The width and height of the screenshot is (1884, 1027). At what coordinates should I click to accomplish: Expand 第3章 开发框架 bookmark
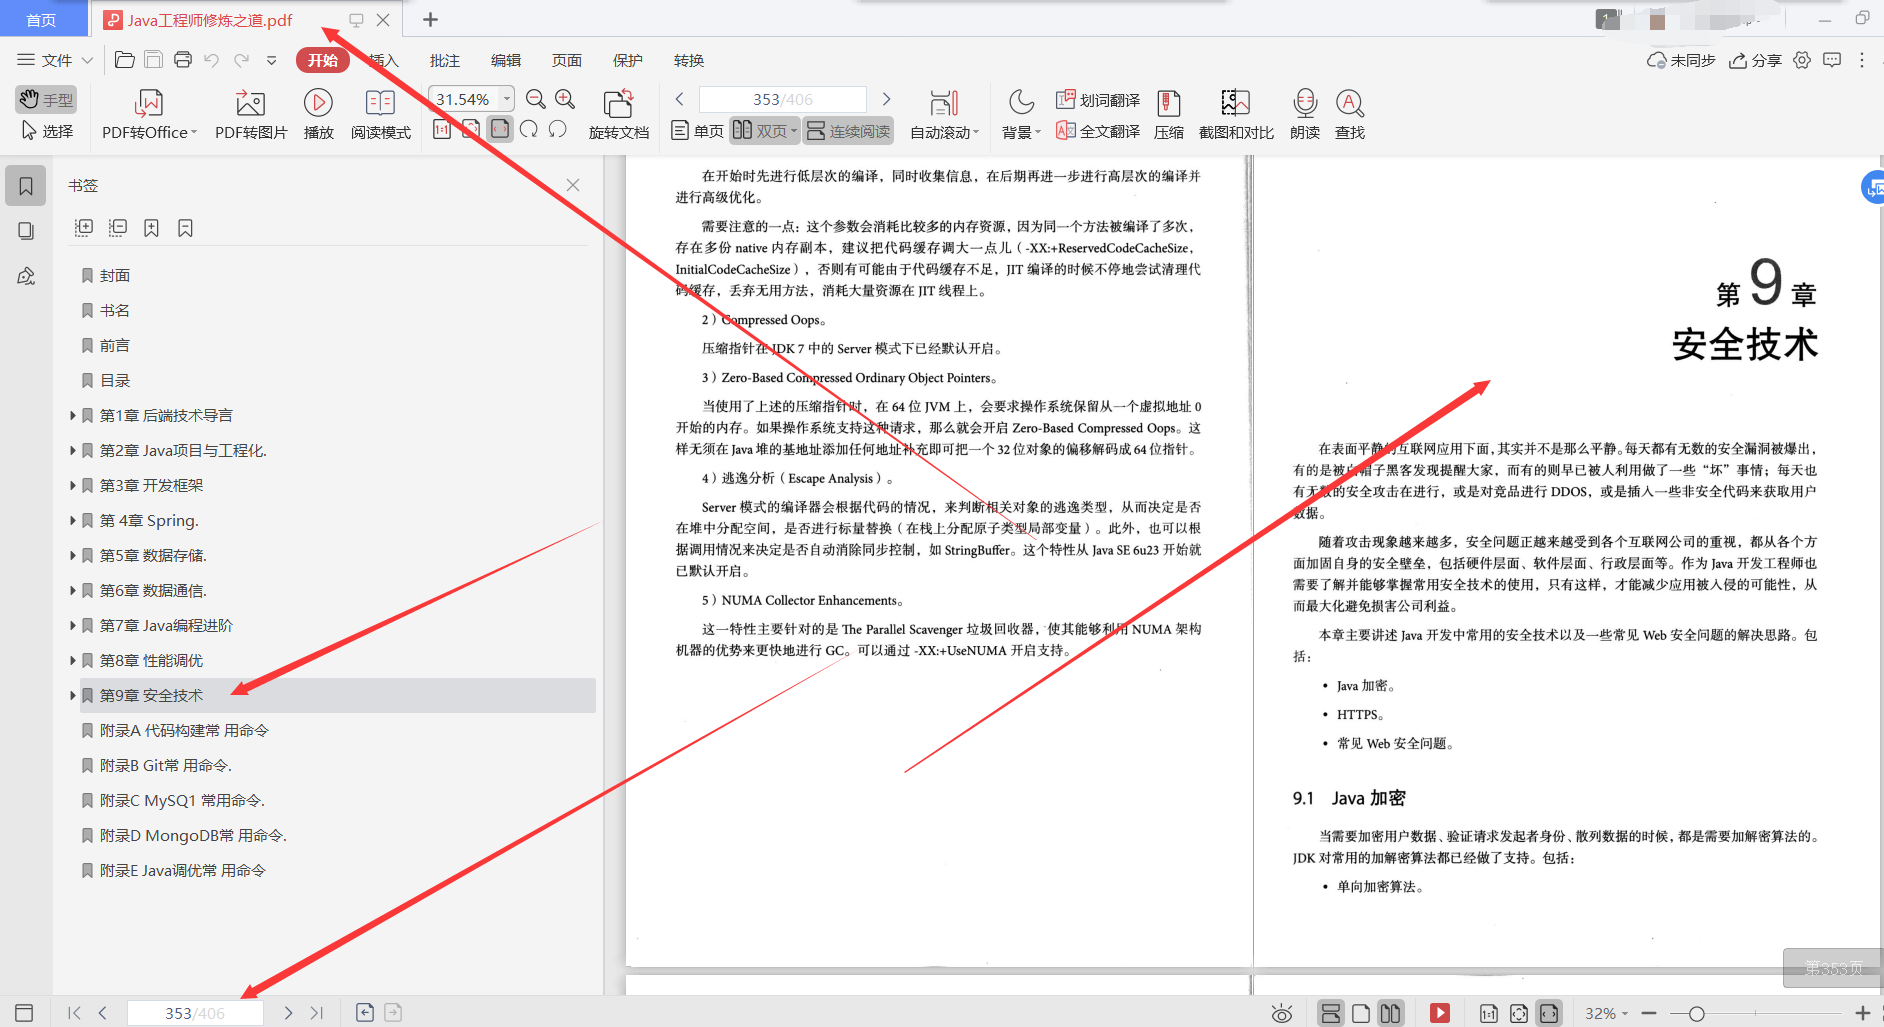coord(73,485)
